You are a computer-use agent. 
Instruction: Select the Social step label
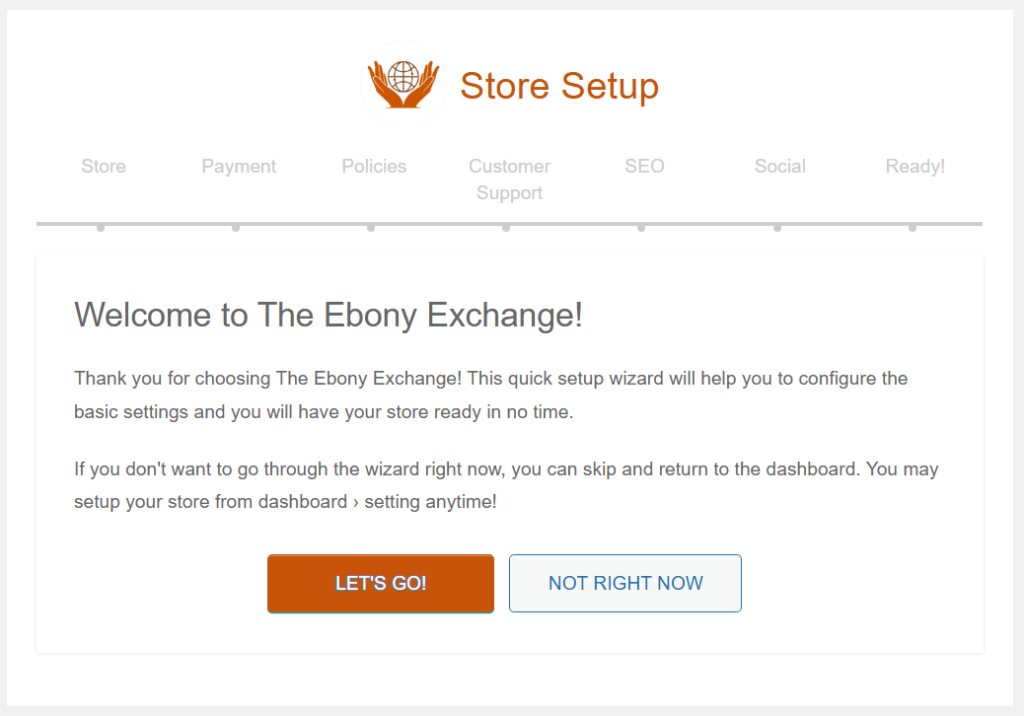coord(780,166)
